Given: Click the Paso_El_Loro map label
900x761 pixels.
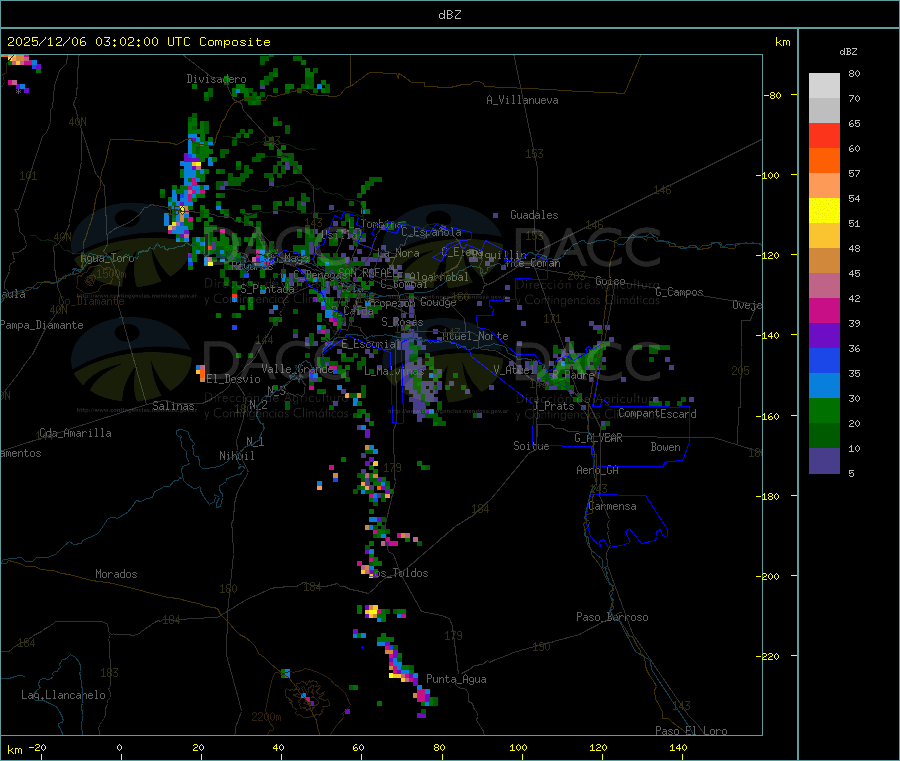Looking at the screenshot, I should click(691, 731).
